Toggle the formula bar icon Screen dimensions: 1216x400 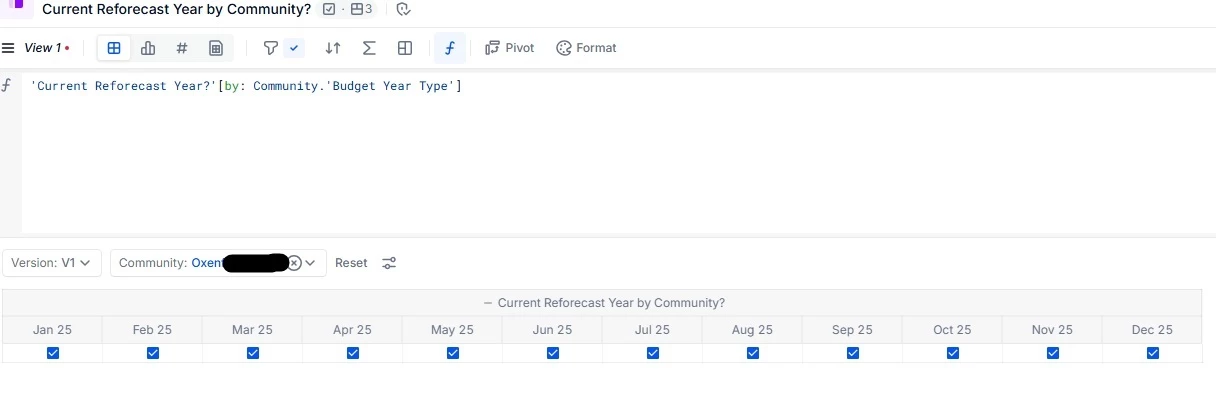[x=450, y=48]
